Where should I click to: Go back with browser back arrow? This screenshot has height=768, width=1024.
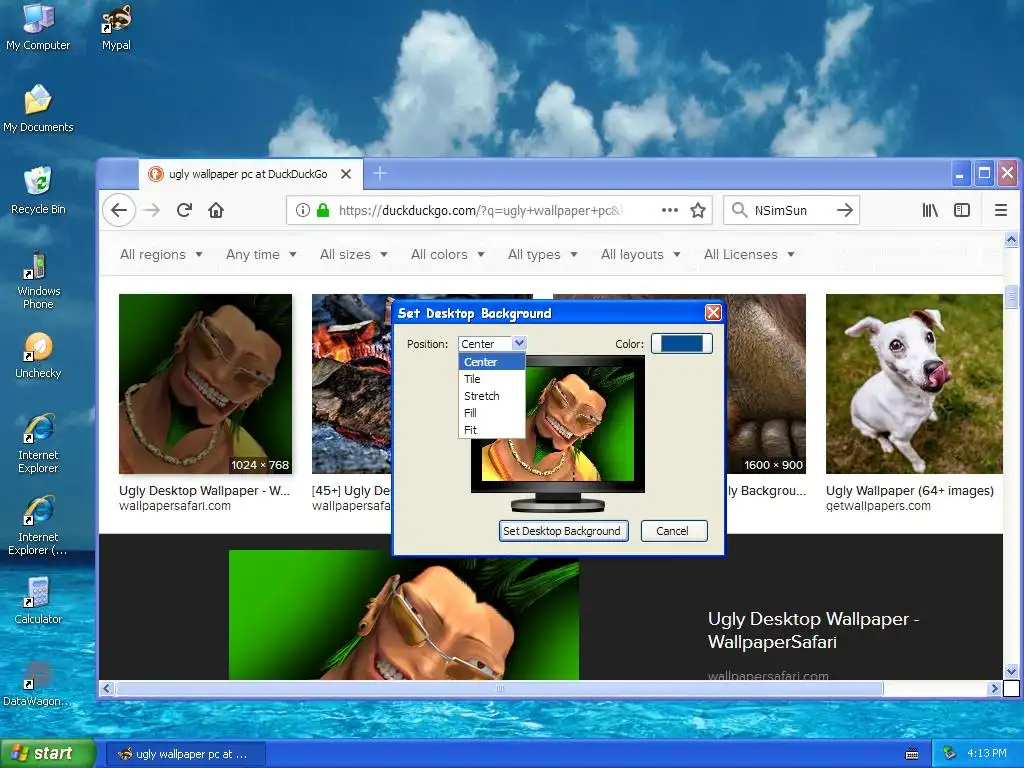pyautogui.click(x=119, y=210)
